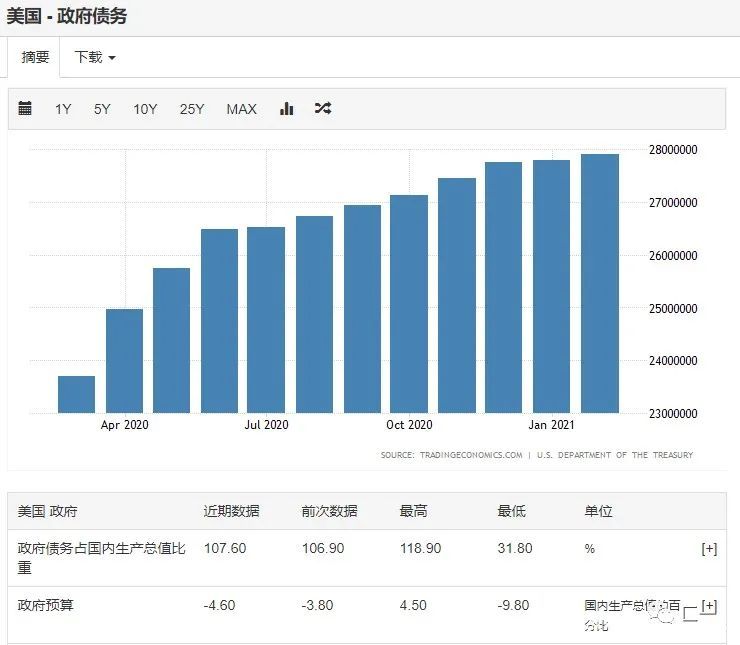Select the 25Y time range
The width and height of the screenshot is (740, 645).
(192, 109)
